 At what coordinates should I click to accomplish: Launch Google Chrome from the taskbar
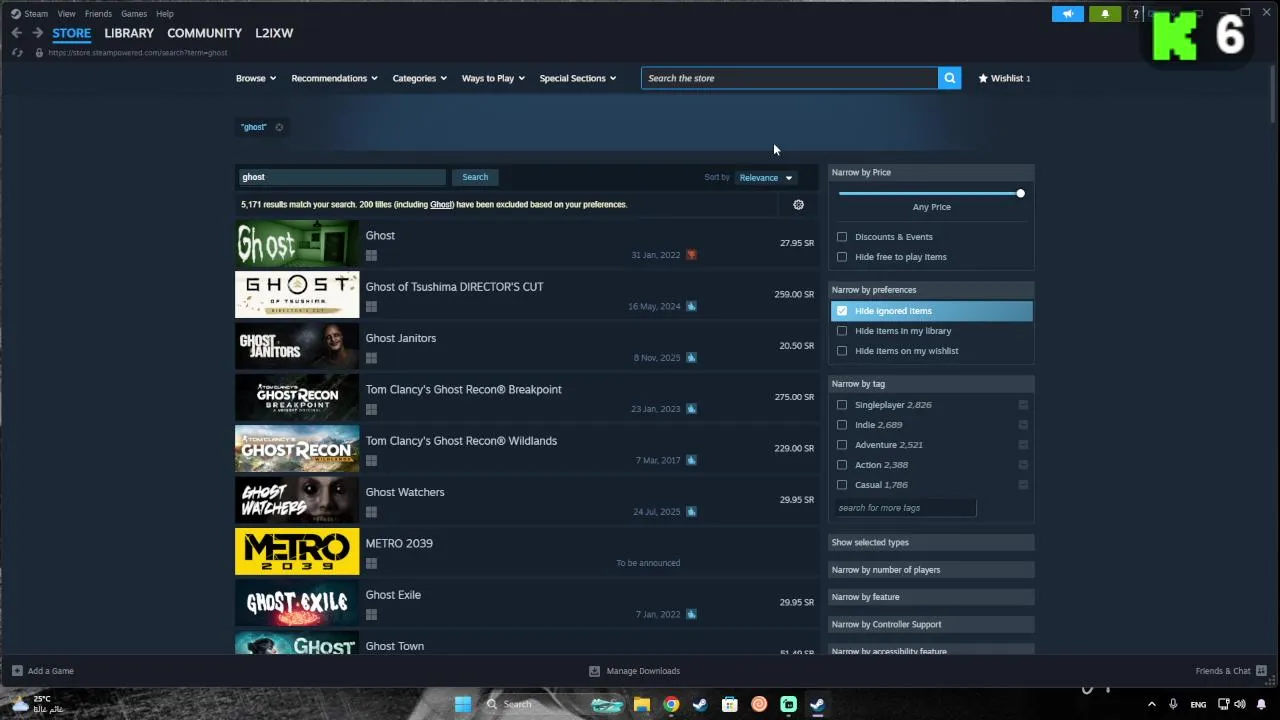[x=671, y=704]
